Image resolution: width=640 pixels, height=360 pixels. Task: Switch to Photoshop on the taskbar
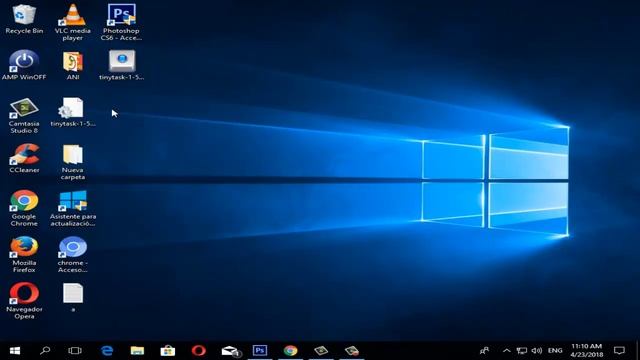pyautogui.click(x=260, y=351)
